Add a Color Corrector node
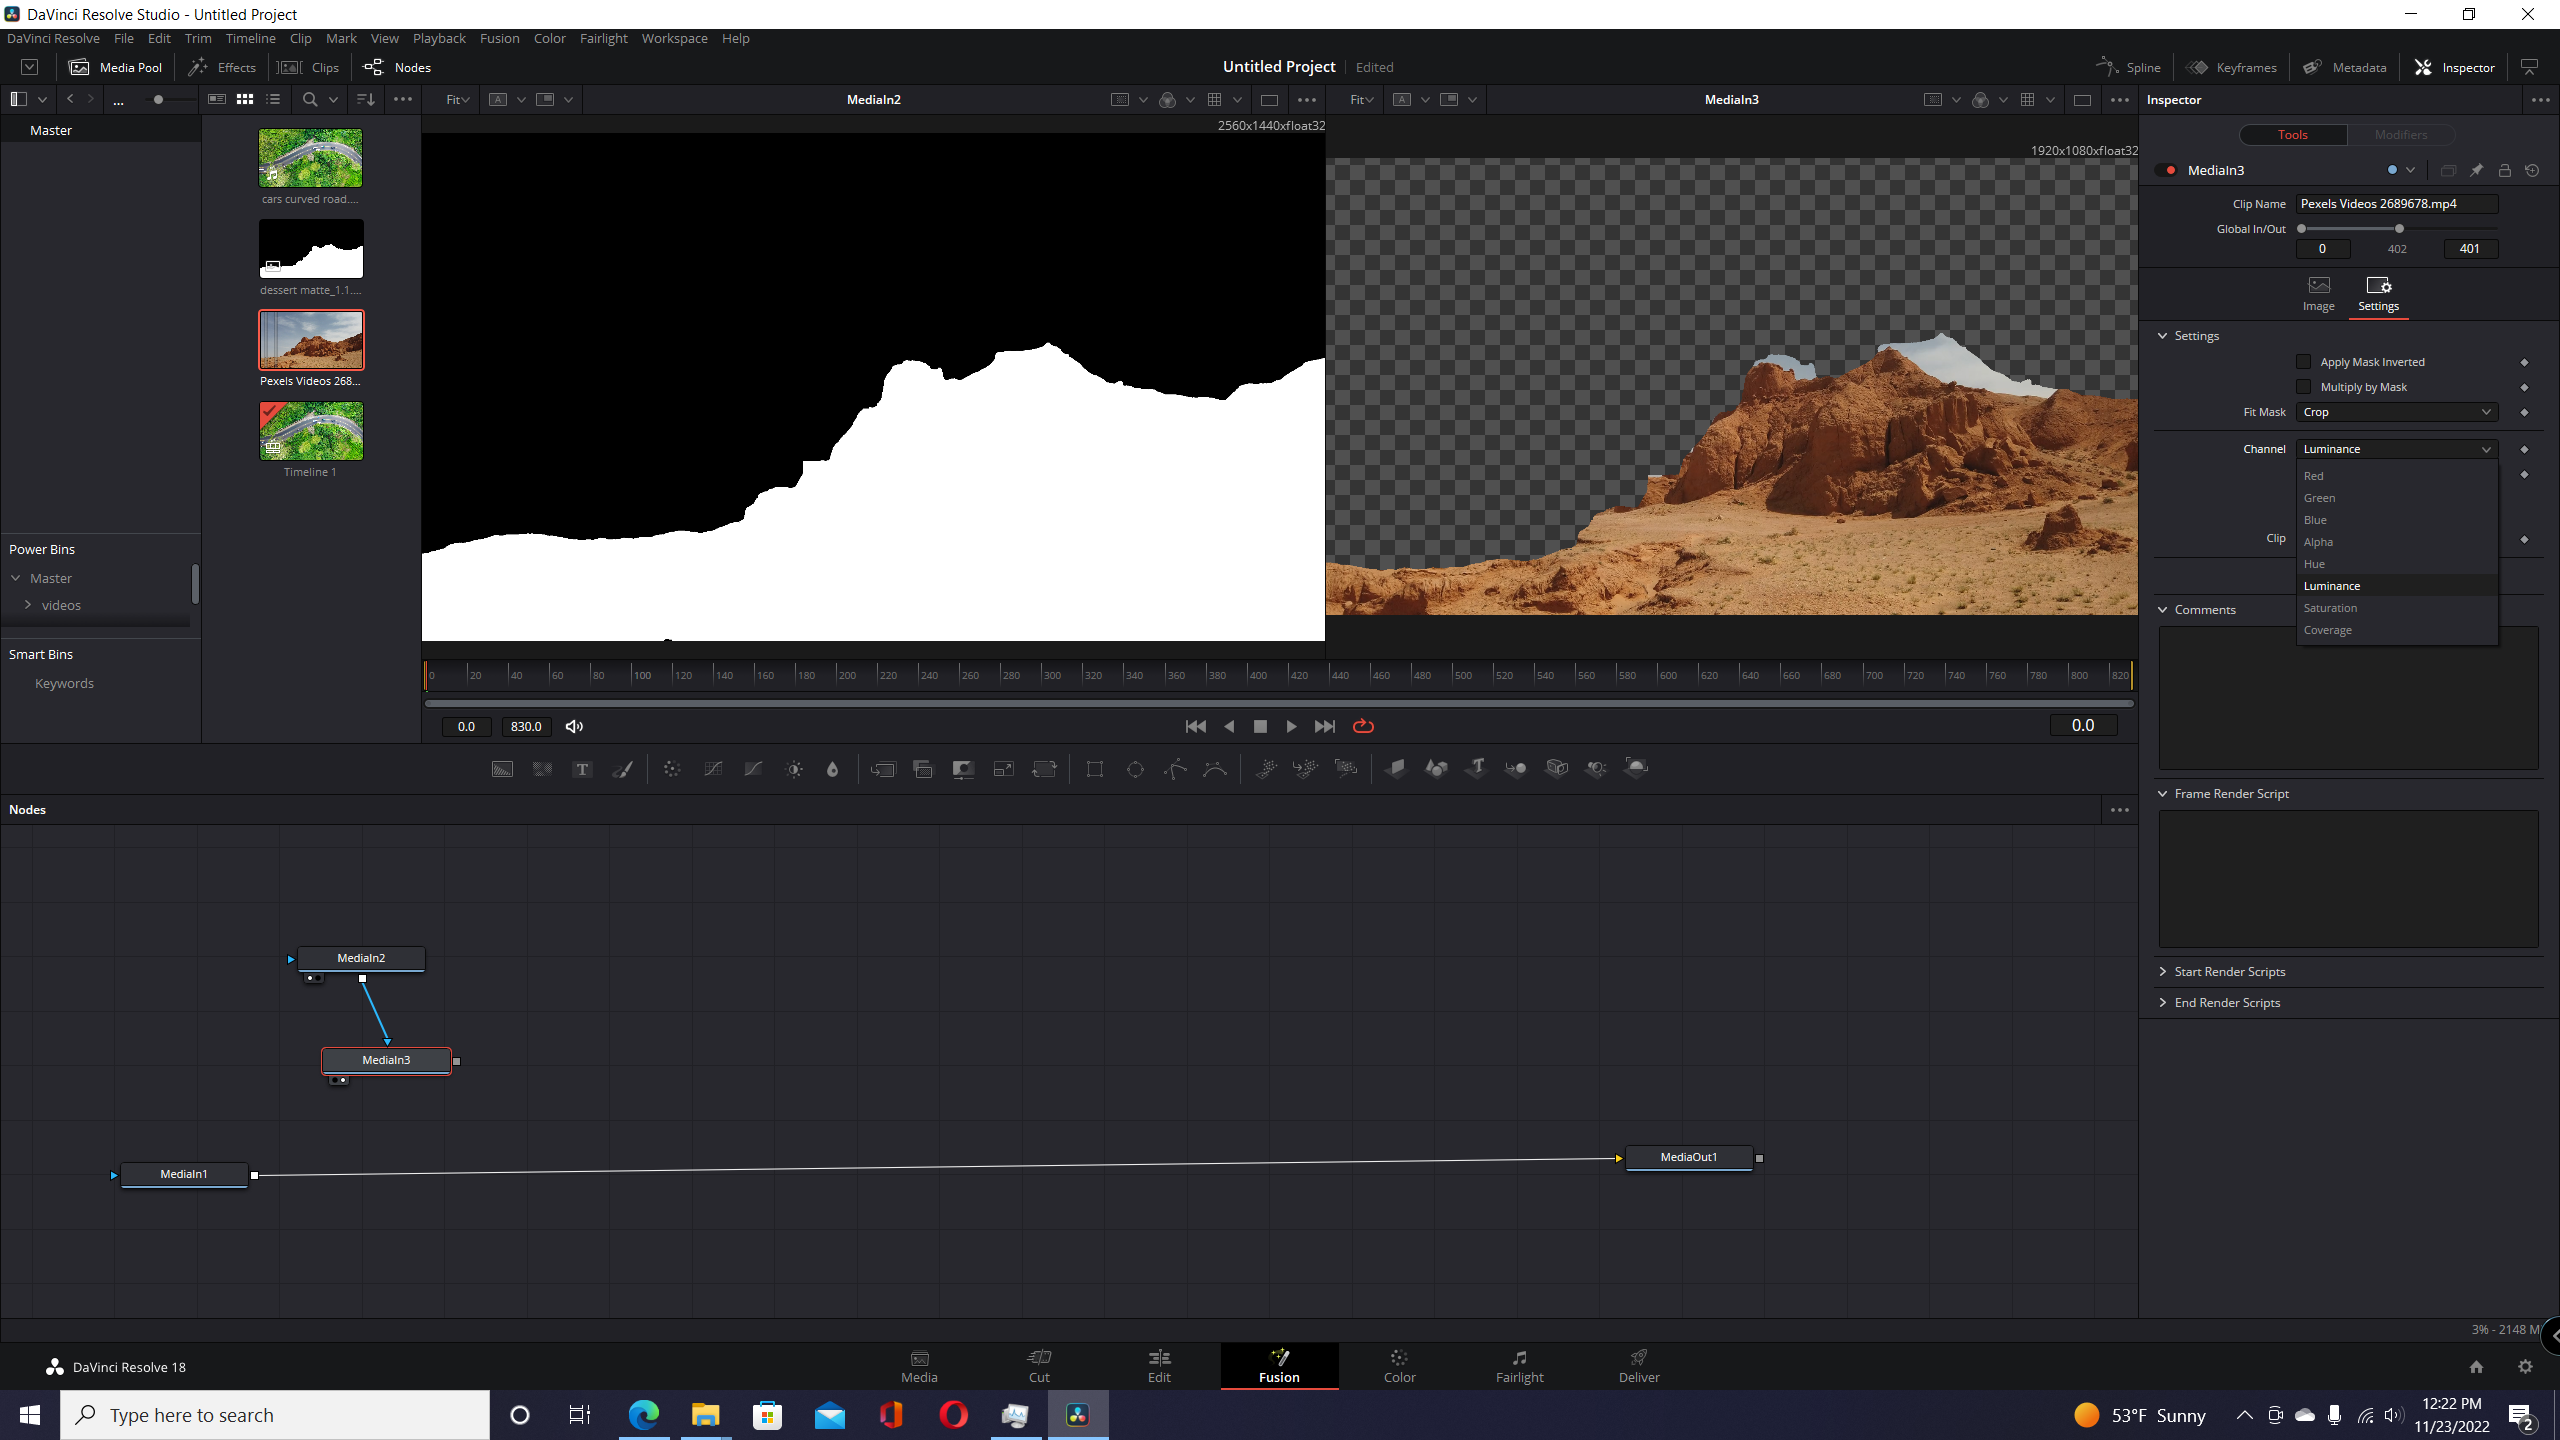The height and width of the screenshot is (1440, 2560). (x=672, y=769)
